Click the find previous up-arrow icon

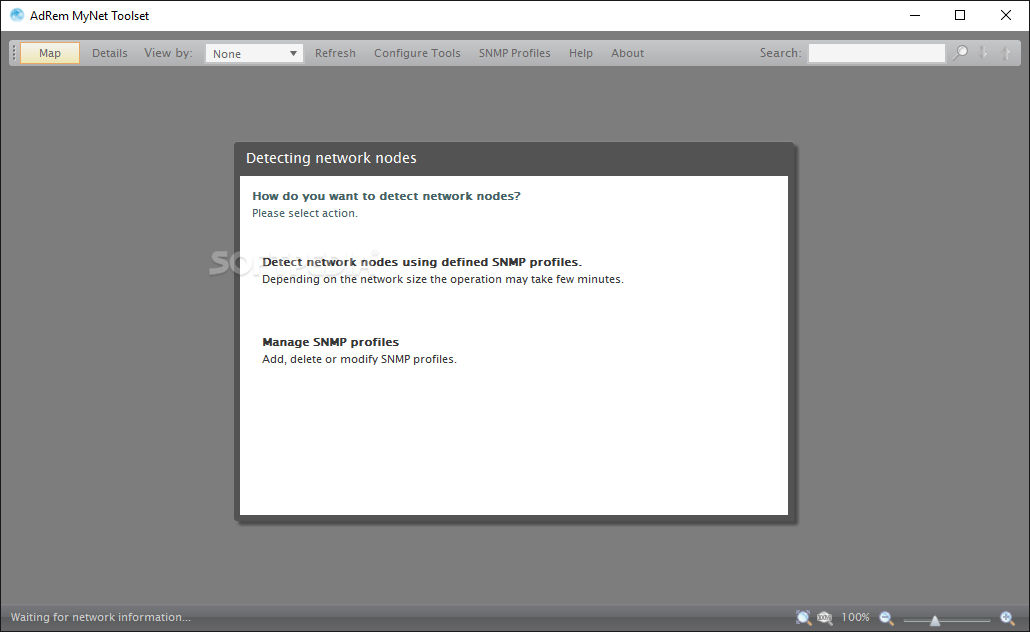point(1006,53)
